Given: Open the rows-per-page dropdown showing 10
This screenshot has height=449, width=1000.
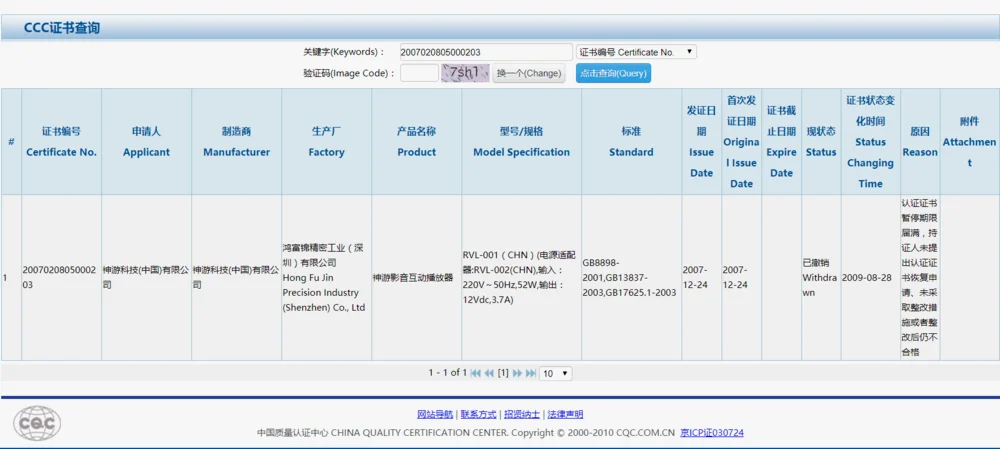Looking at the screenshot, I should point(555,374).
